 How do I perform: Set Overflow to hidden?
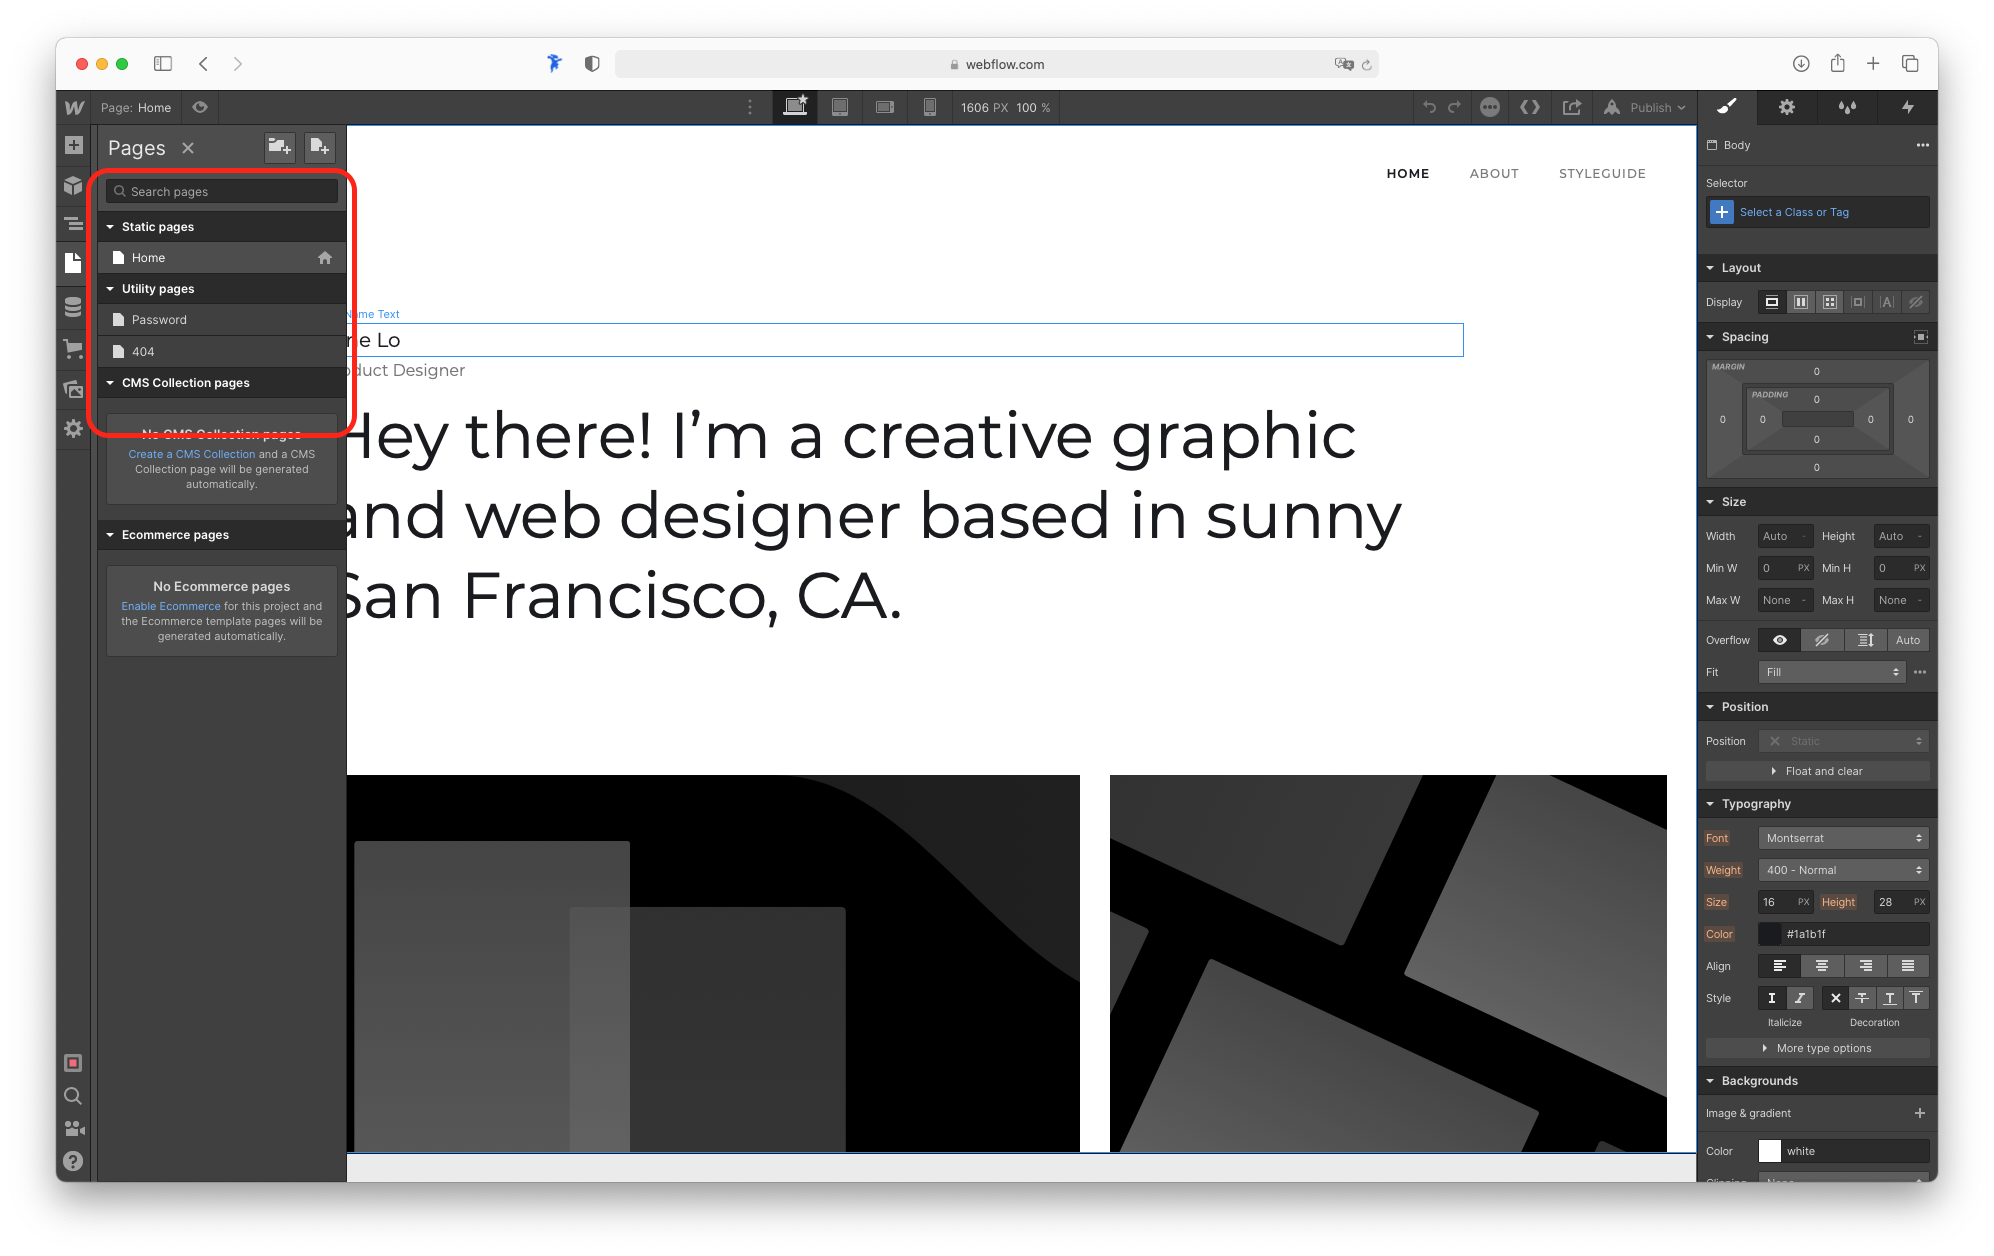tap(1822, 640)
